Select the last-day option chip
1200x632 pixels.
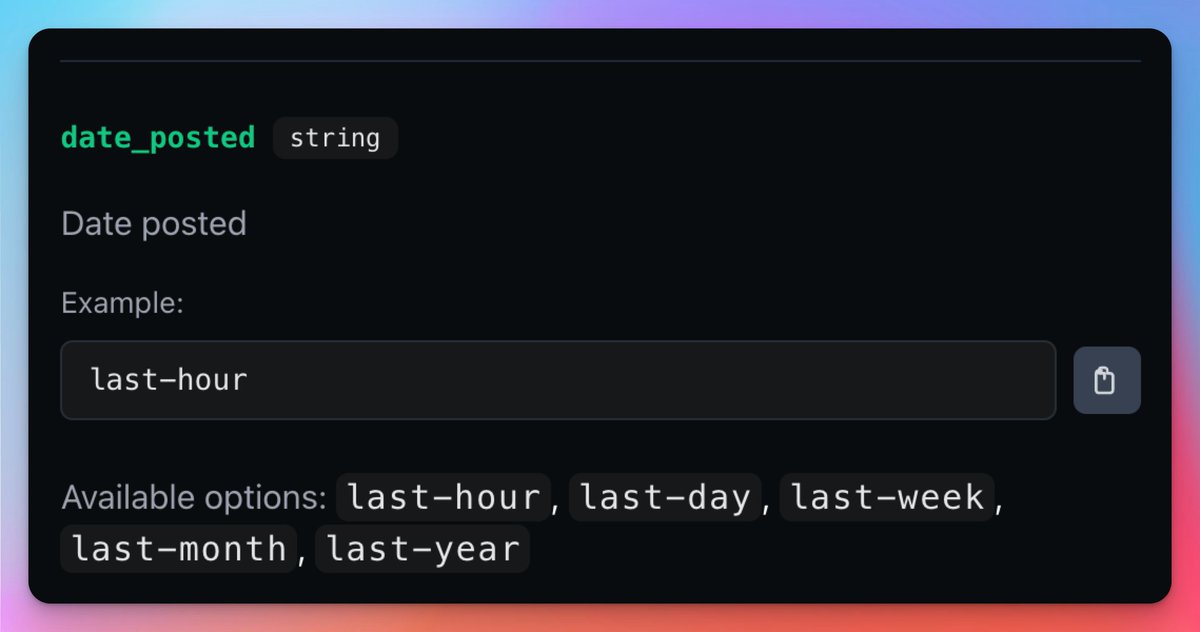click(665, 497)
